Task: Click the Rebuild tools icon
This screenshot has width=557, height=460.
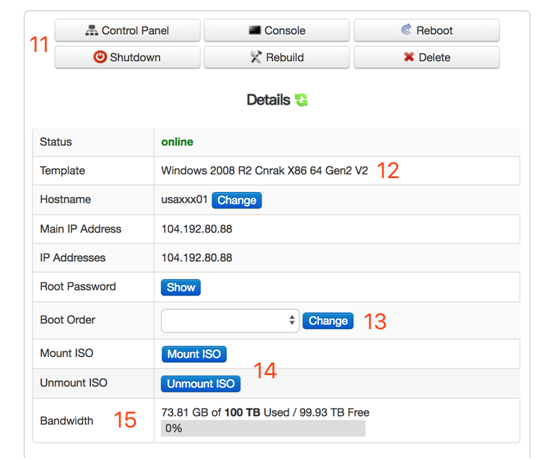Action: 256,57
